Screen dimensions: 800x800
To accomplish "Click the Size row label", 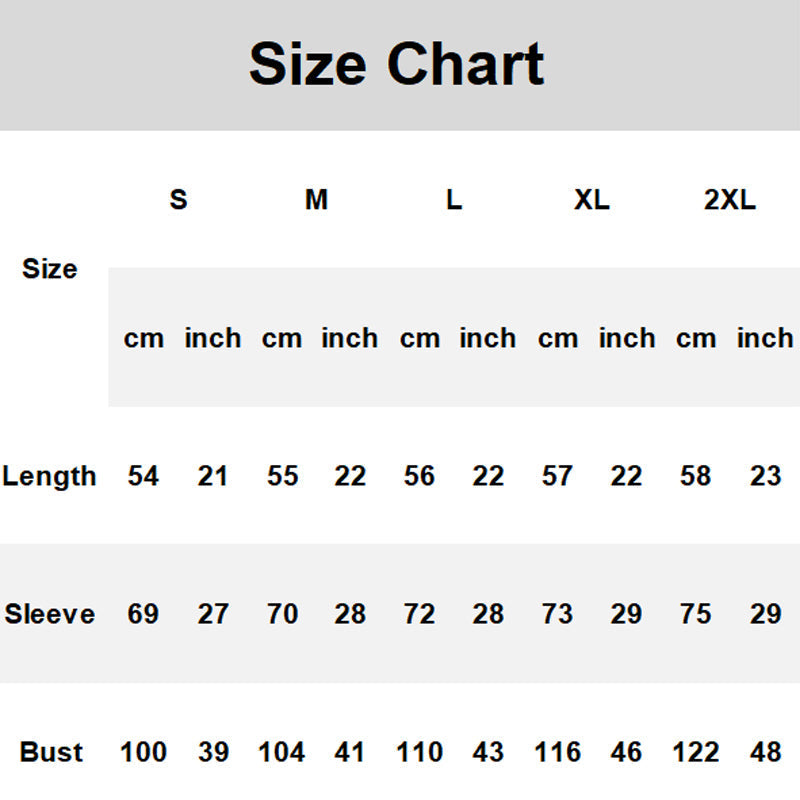I will (x=50, y=269).
